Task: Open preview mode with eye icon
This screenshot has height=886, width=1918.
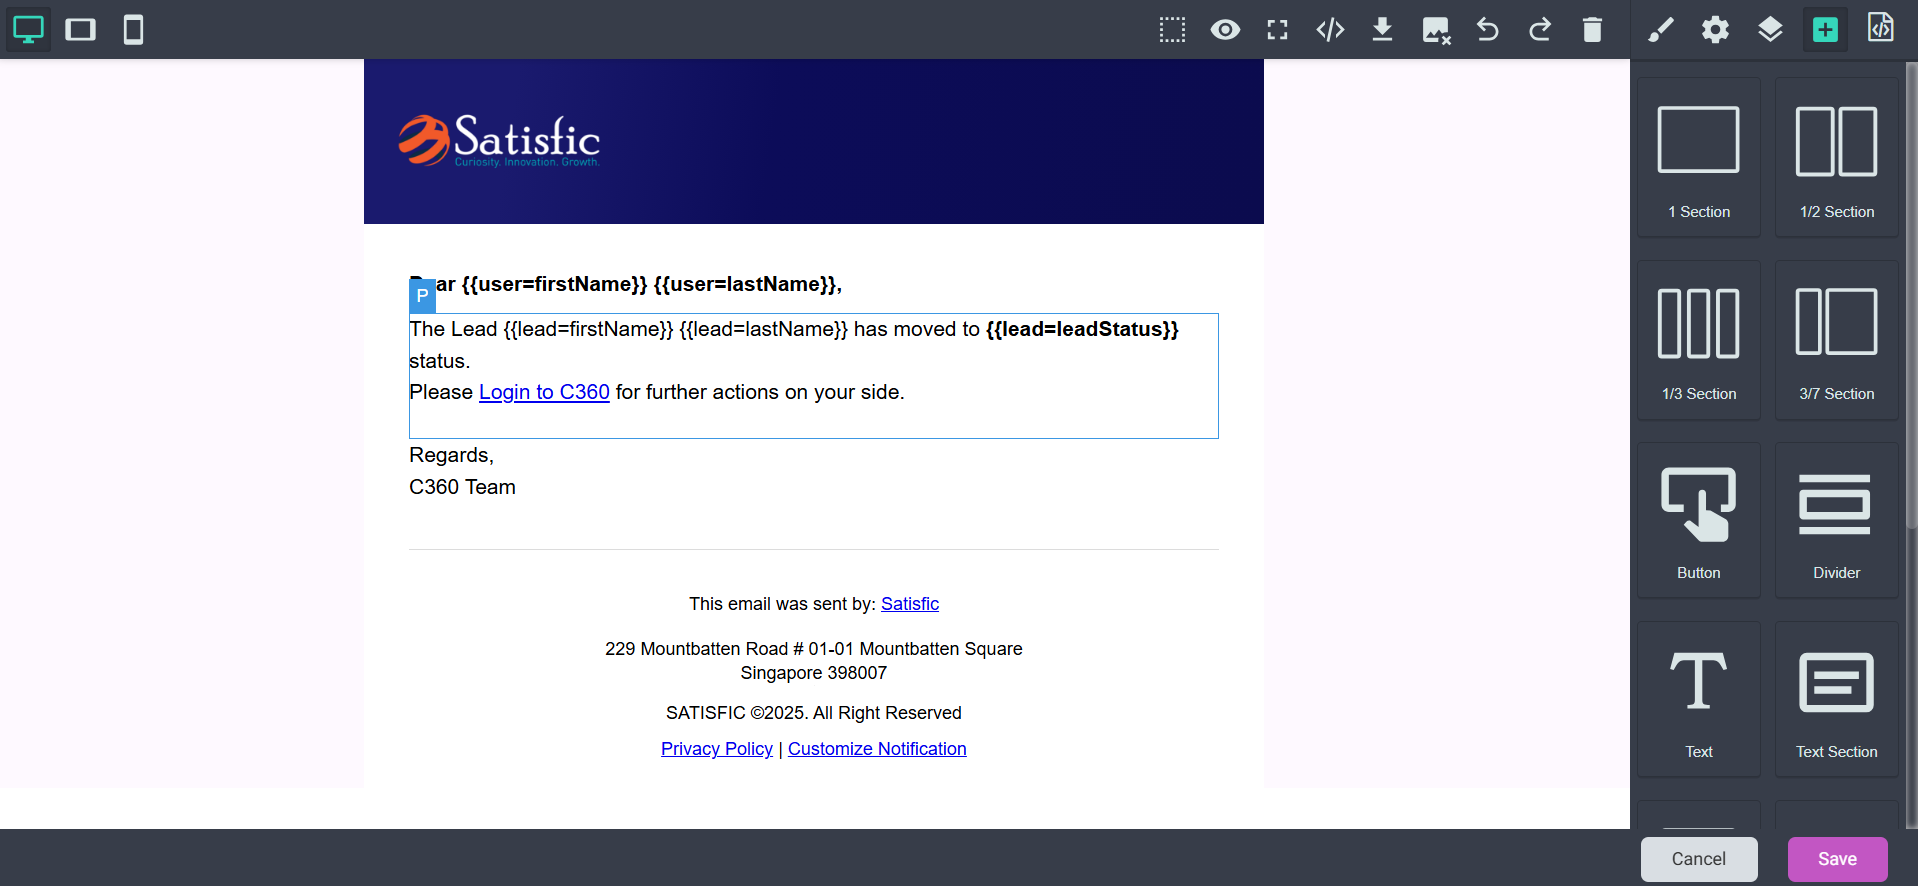Action: [1225, 30]
